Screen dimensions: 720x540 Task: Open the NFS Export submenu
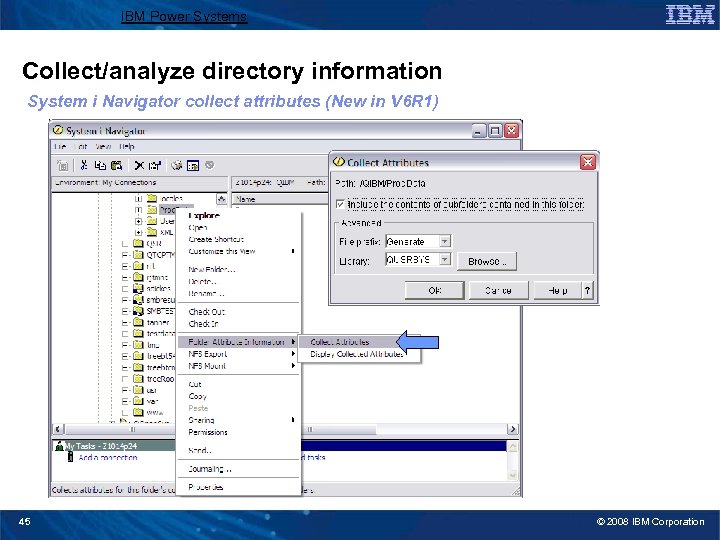pos(238,354)
